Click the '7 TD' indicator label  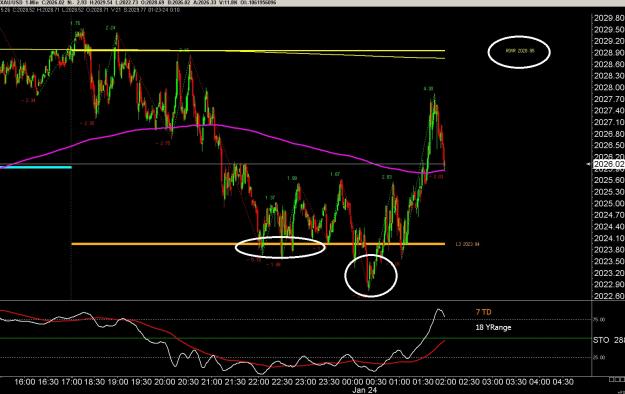(x=483, y=312)
